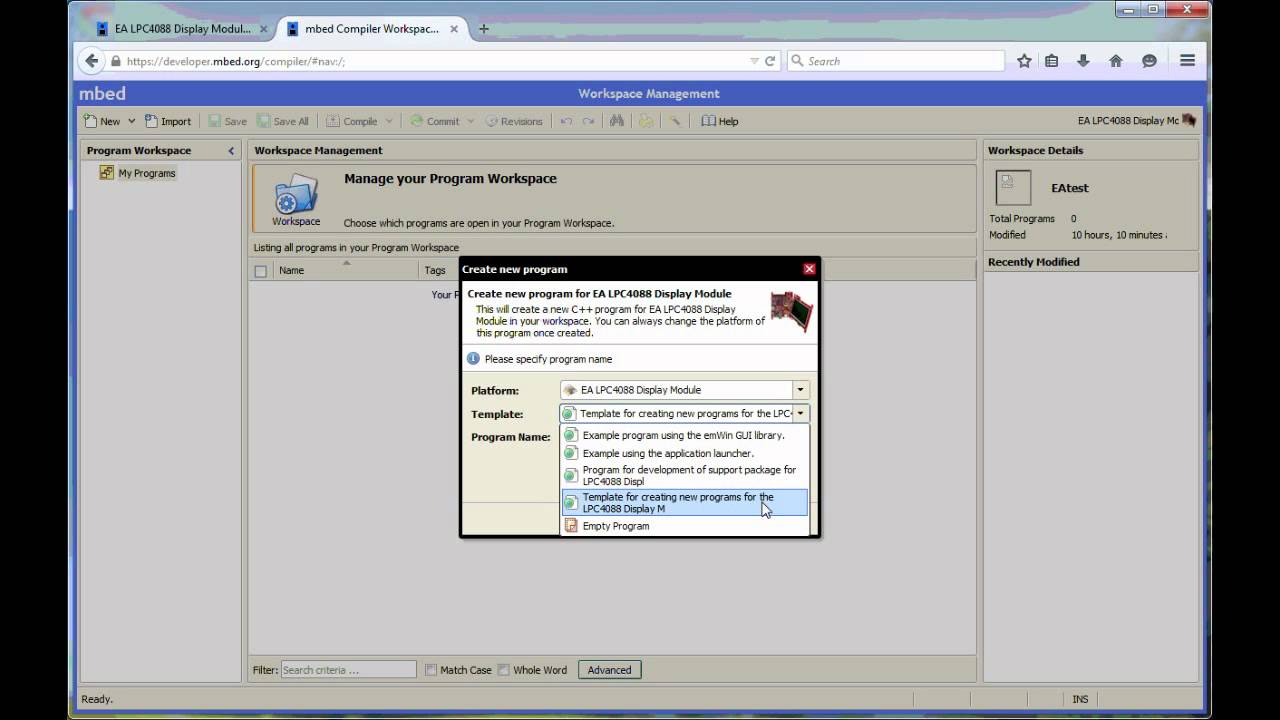The image size is (1280, 720).
Task: Choose the emWin GUI library example
Action: [685, 435]
